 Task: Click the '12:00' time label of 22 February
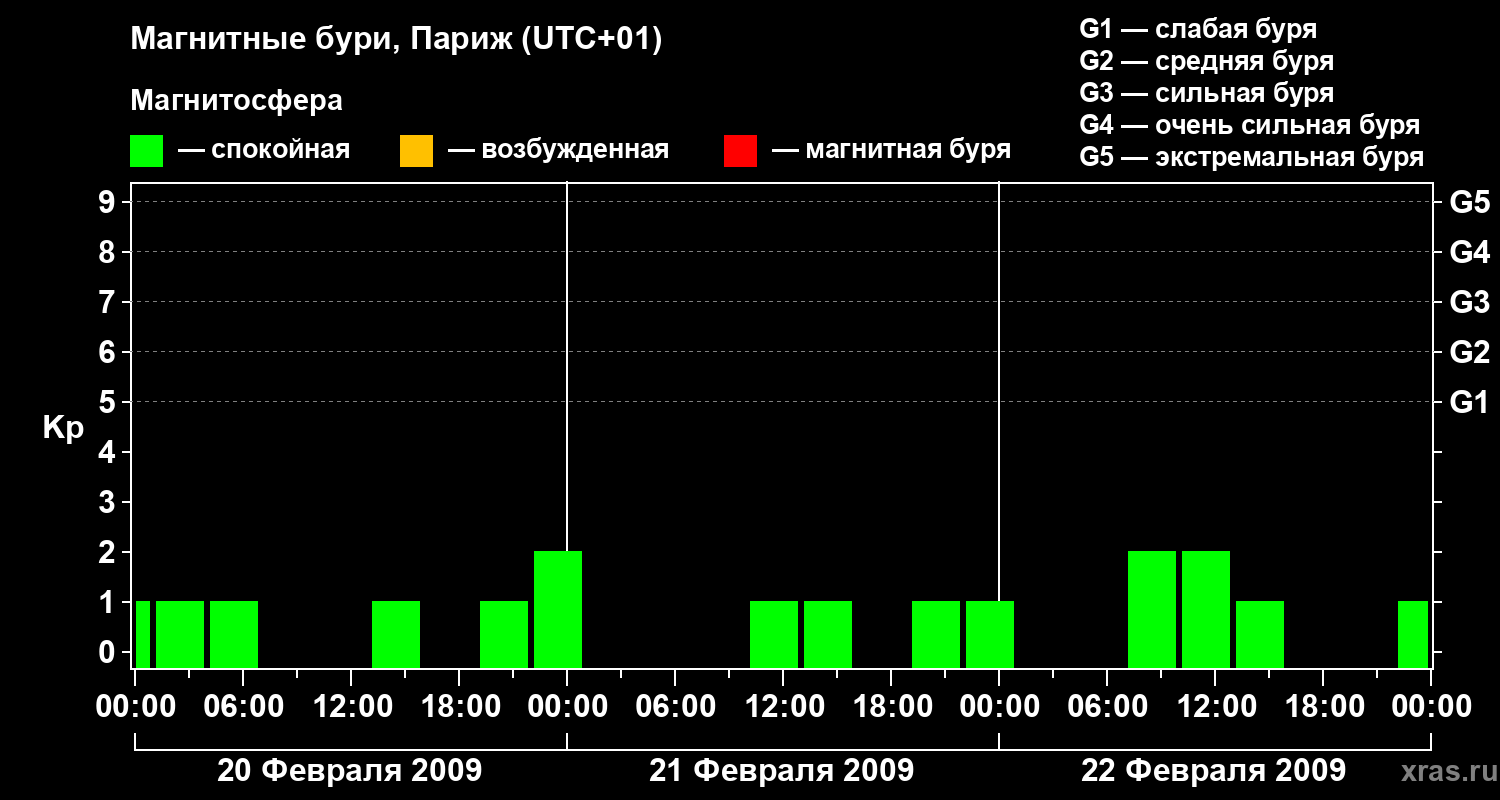coord(1215,707)
